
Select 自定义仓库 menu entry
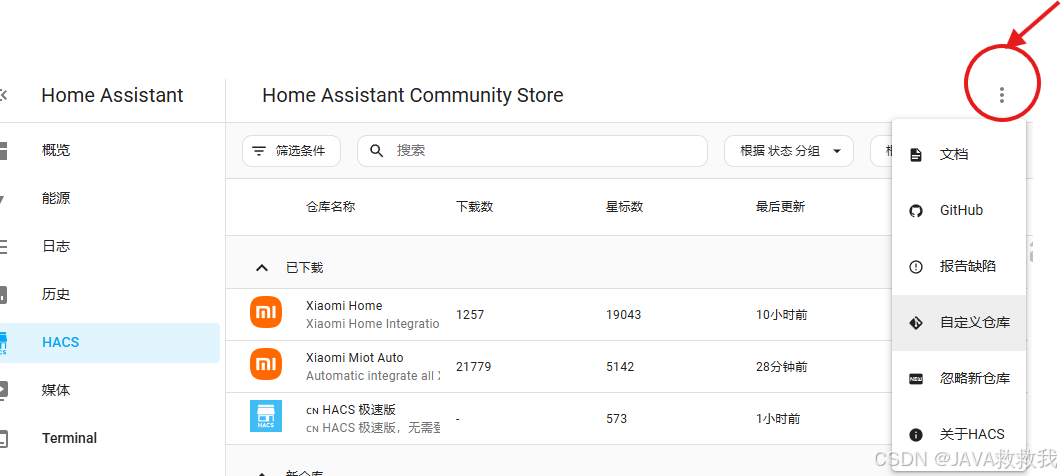tap(959, 323)
